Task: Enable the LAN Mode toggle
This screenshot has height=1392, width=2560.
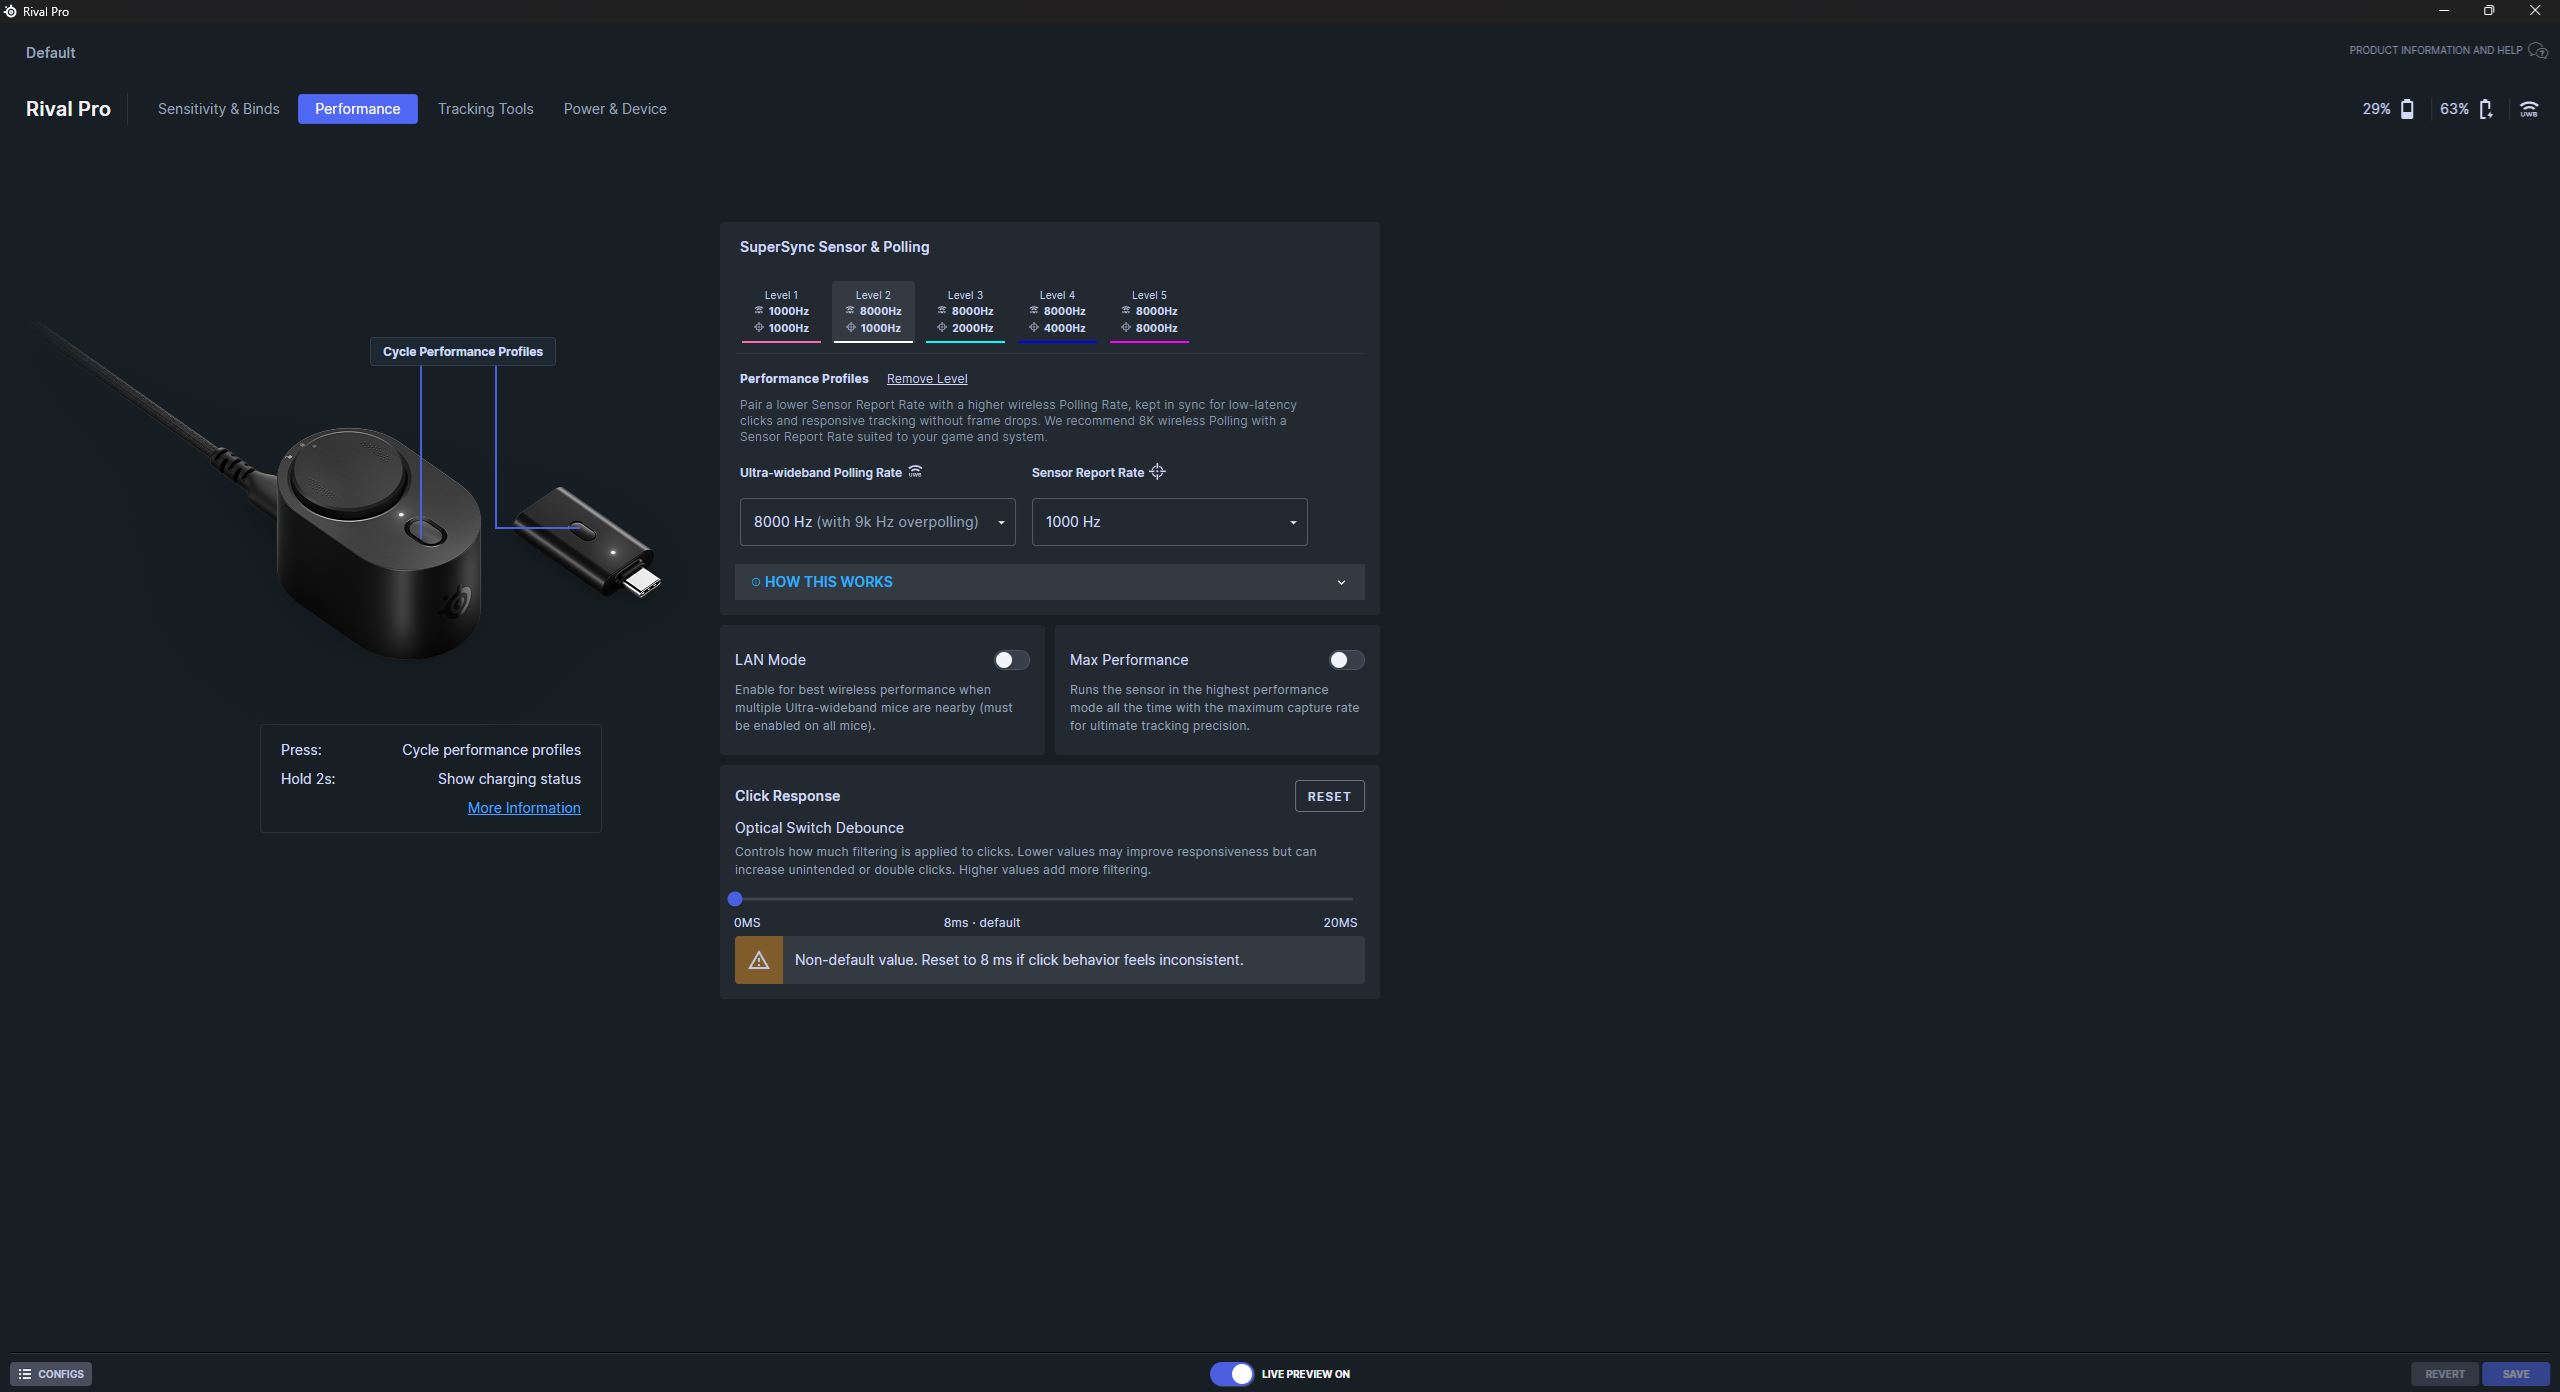Action: click(x=1011, y=660)
